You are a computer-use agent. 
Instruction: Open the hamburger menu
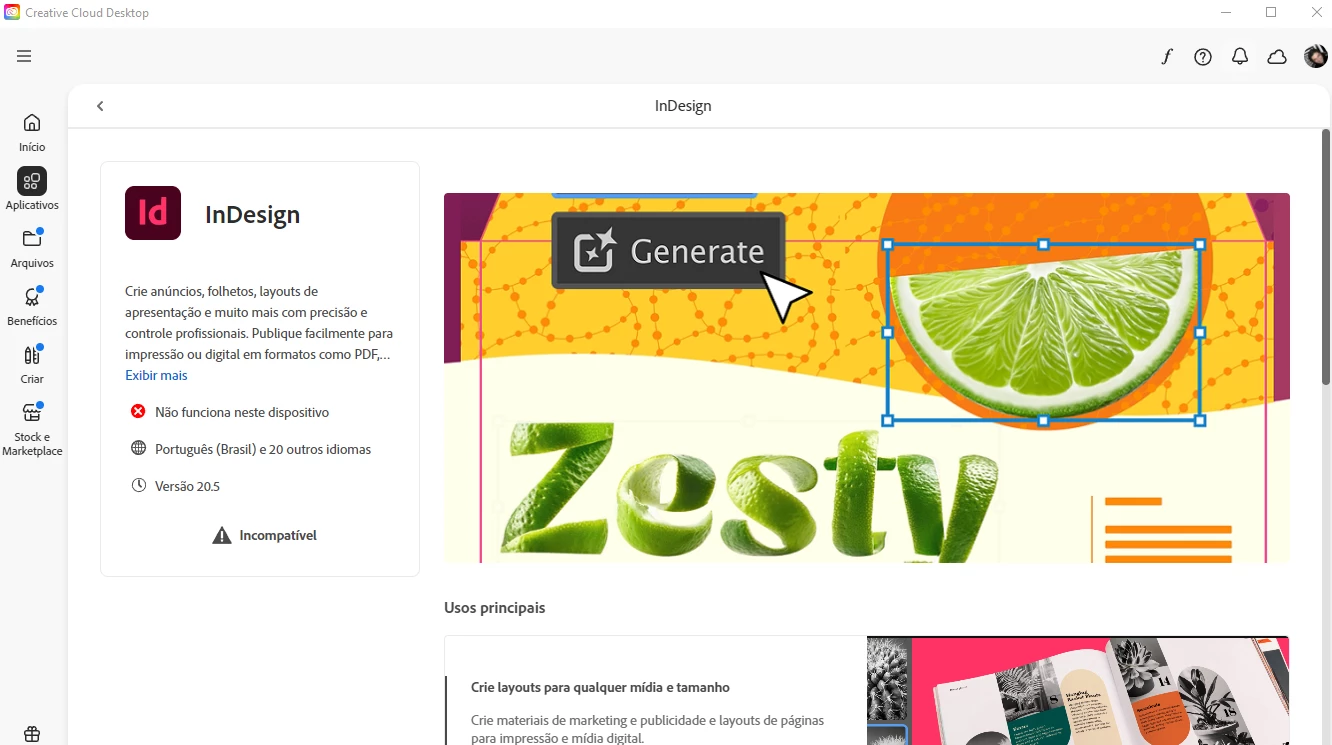(24, 56)
